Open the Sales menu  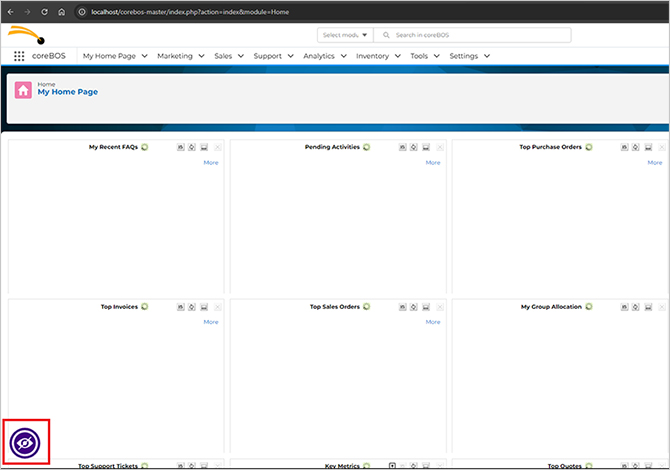pos(228,56)
